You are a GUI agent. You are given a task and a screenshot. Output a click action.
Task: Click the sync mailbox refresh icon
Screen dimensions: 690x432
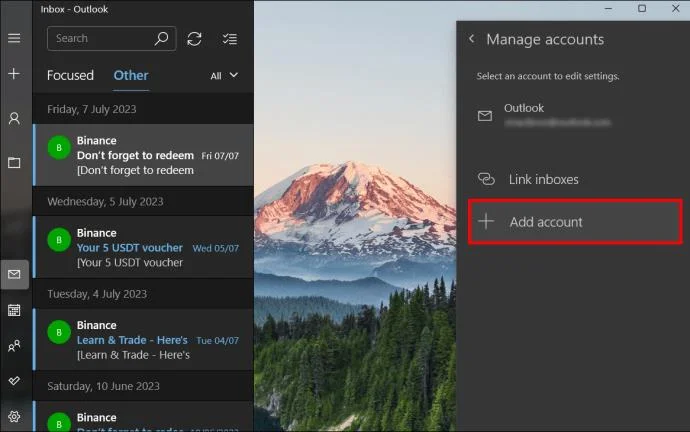point(194,39)
